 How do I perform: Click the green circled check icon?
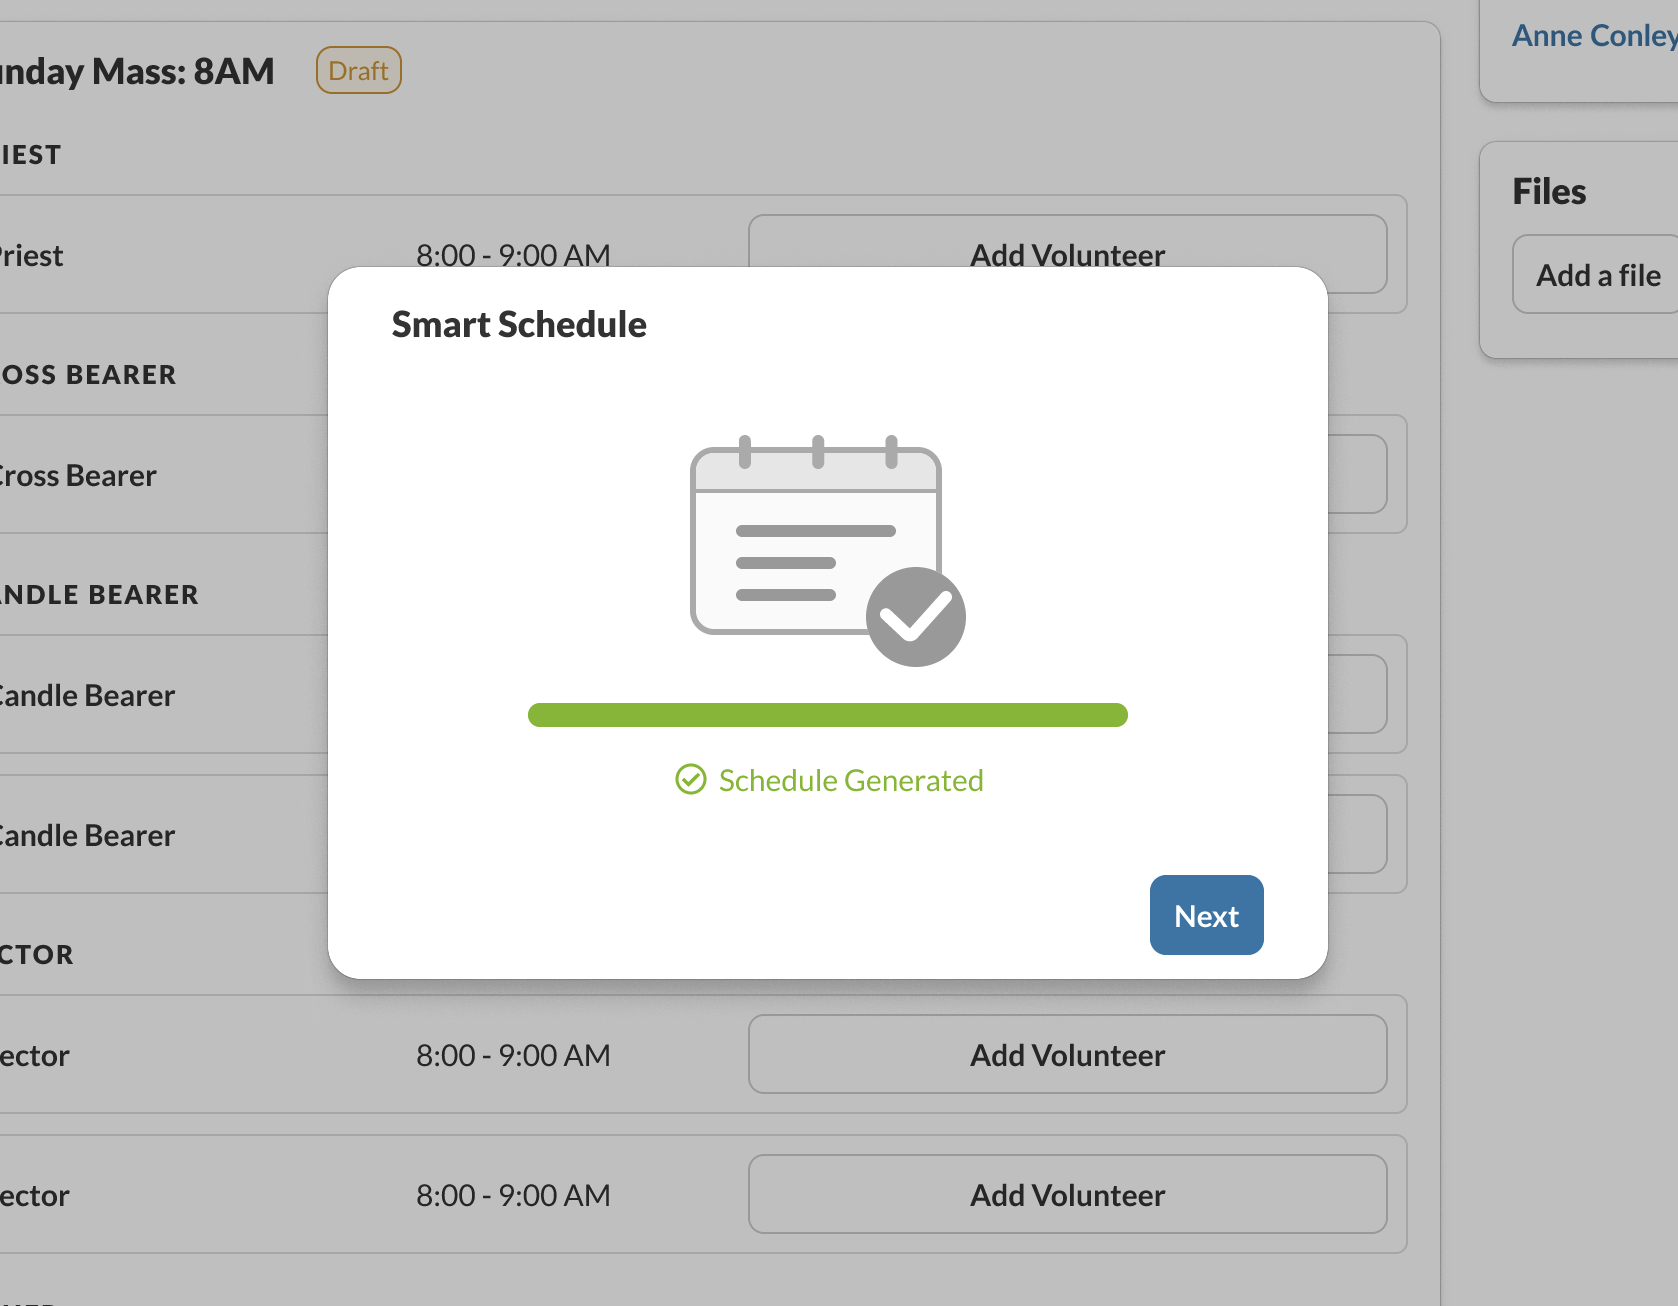click(x=690, y=779)
